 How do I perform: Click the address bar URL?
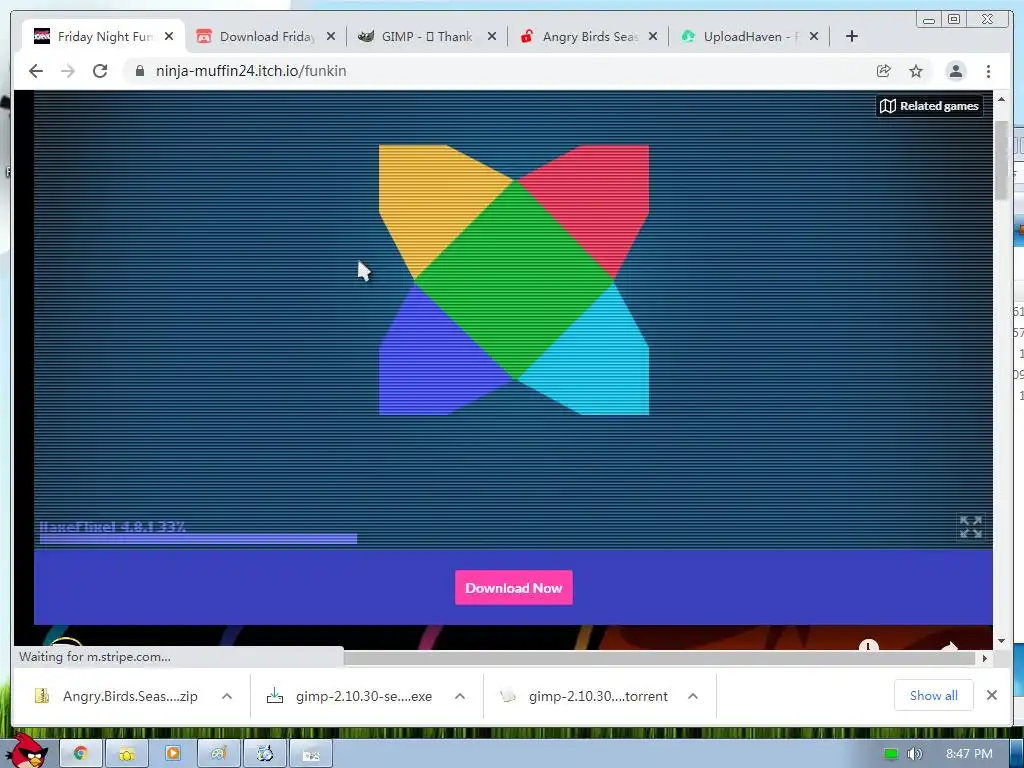click(251, 71)
